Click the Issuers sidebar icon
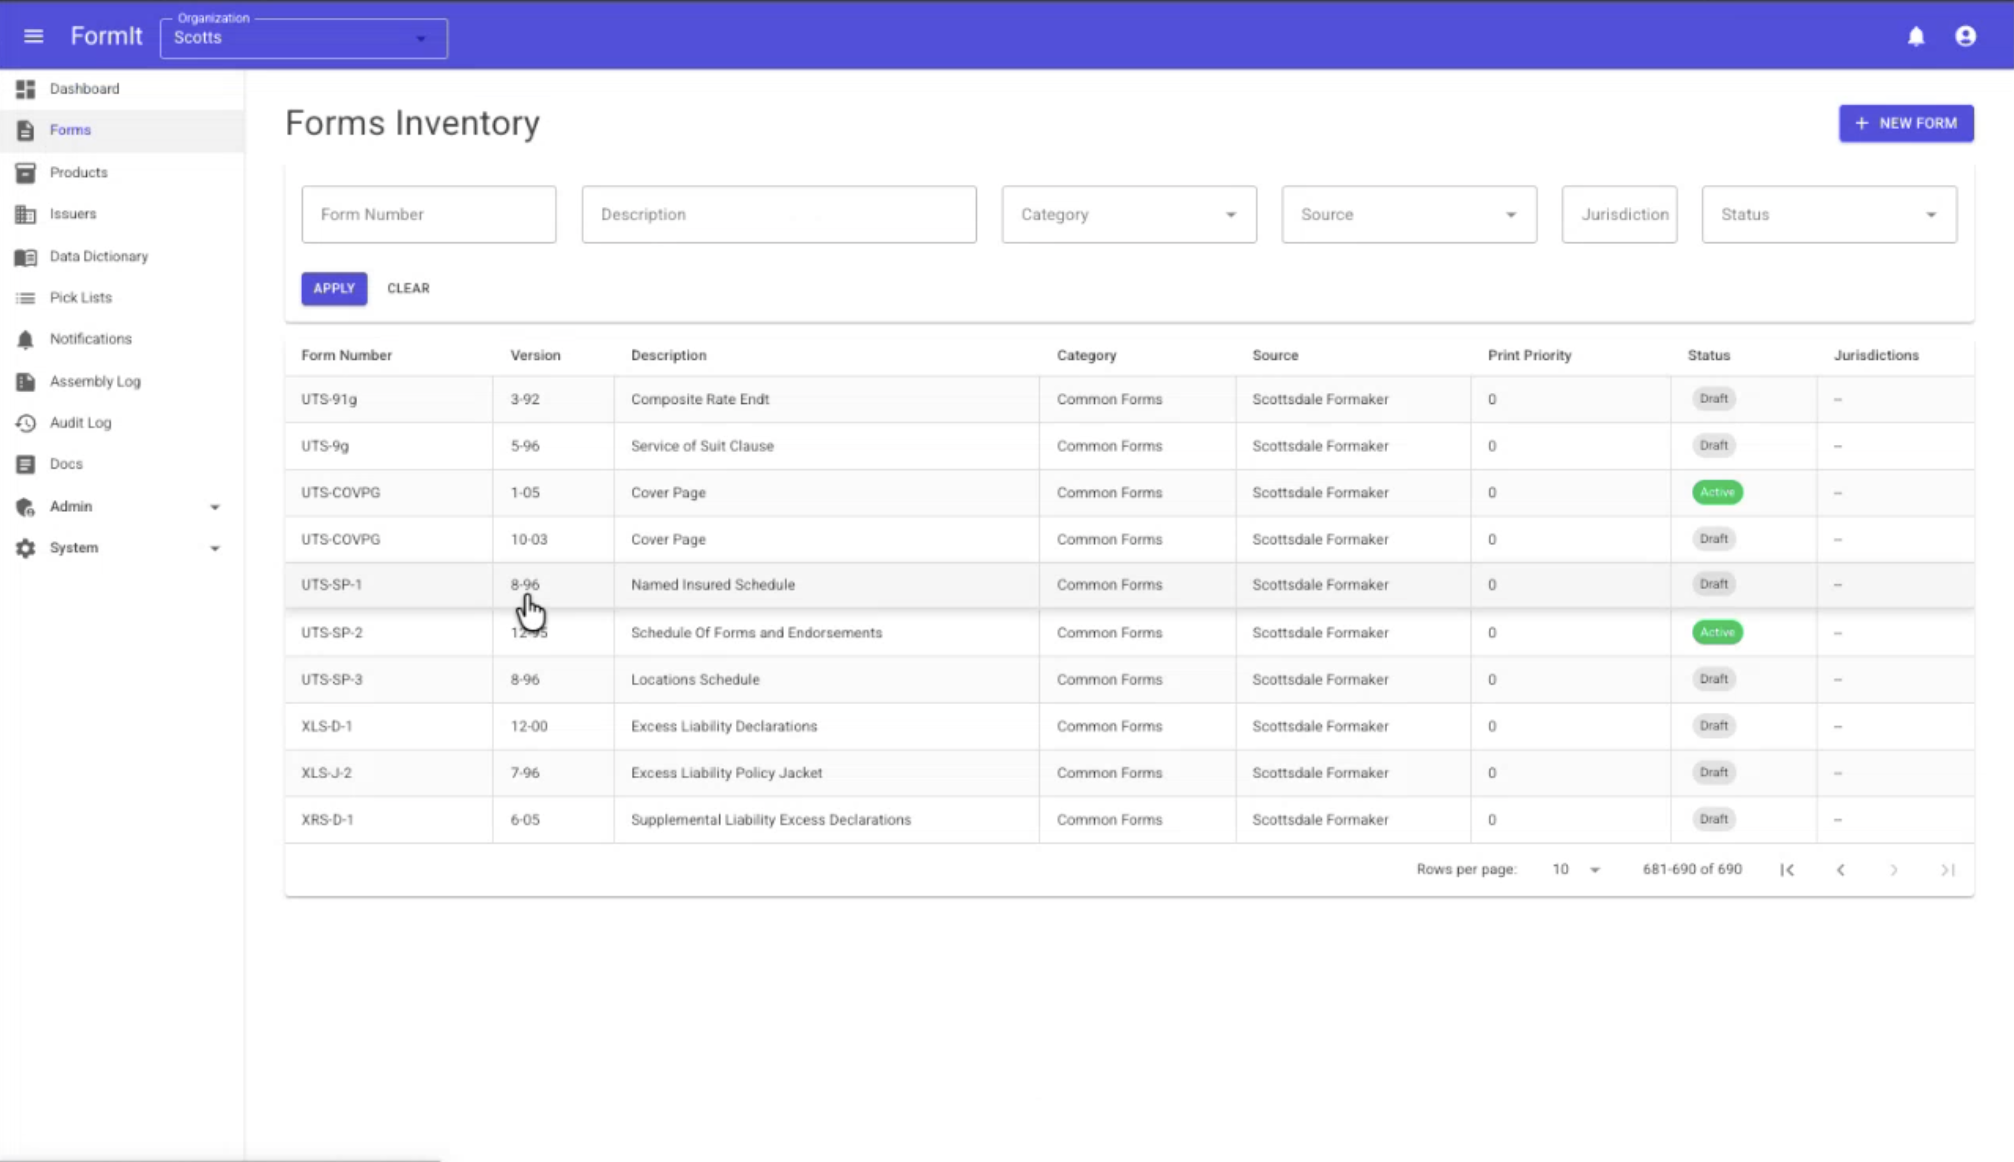This screenshot has width=2014, height=1162. pos(26,214)
